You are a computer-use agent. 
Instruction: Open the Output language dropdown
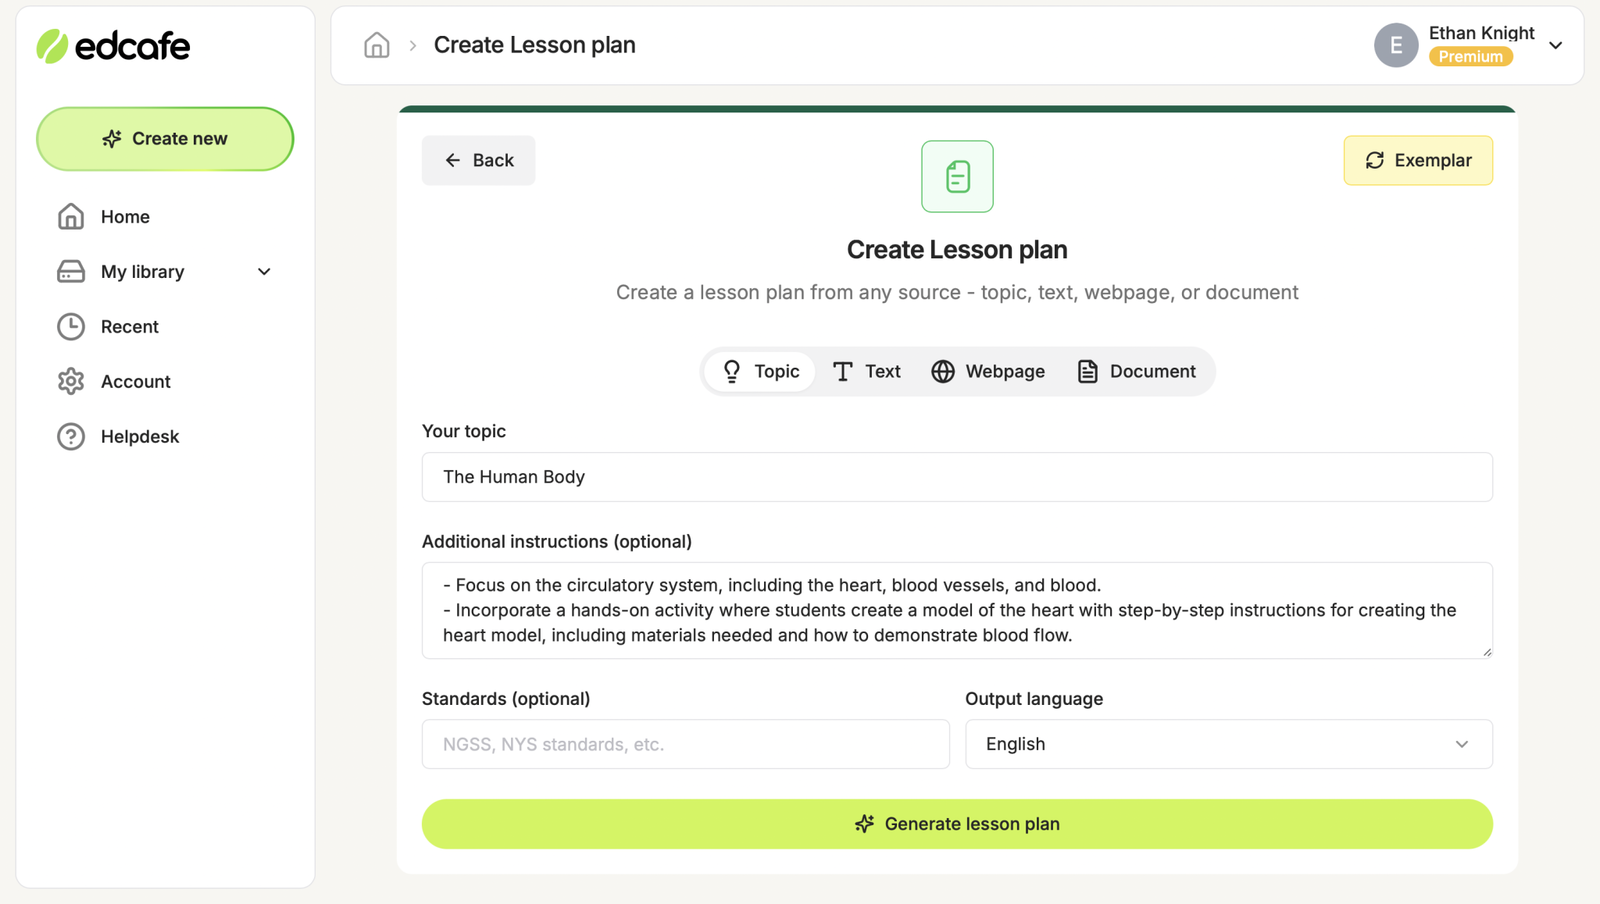click(x=1228, y=744)
